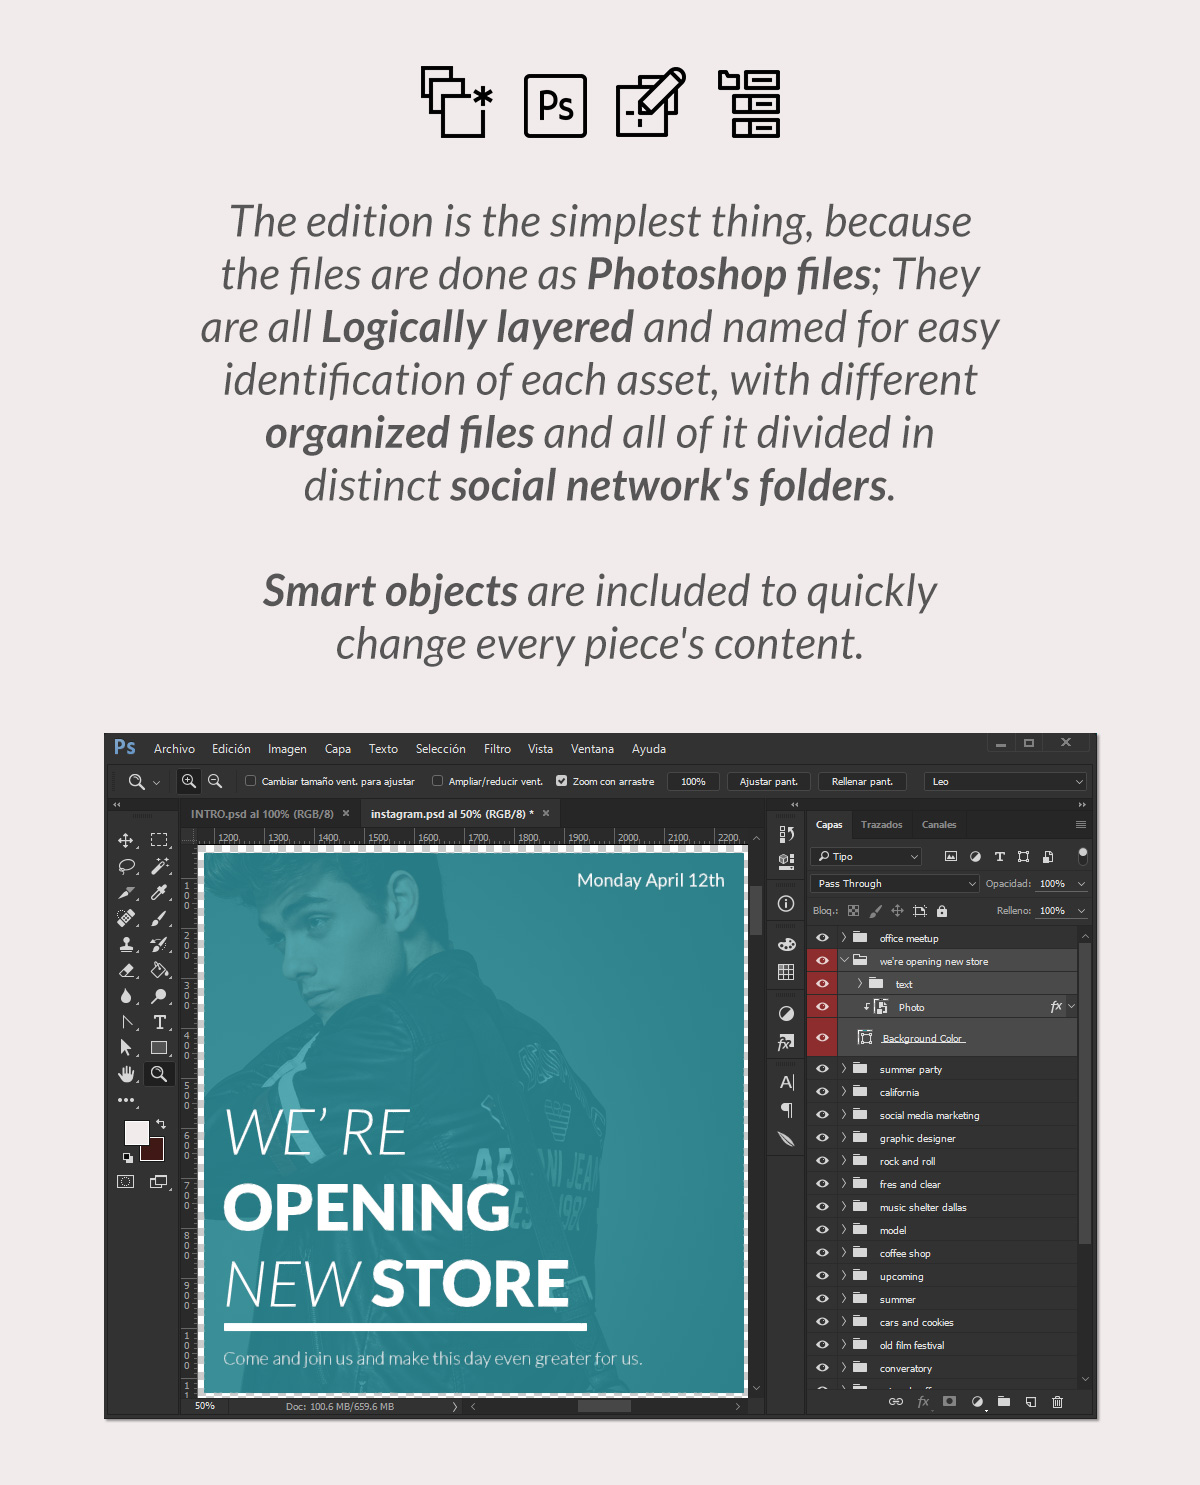Click the 'Rellenar pant.' button
This screenshot has width=1200, height=1485.
(x=862, y=781)
